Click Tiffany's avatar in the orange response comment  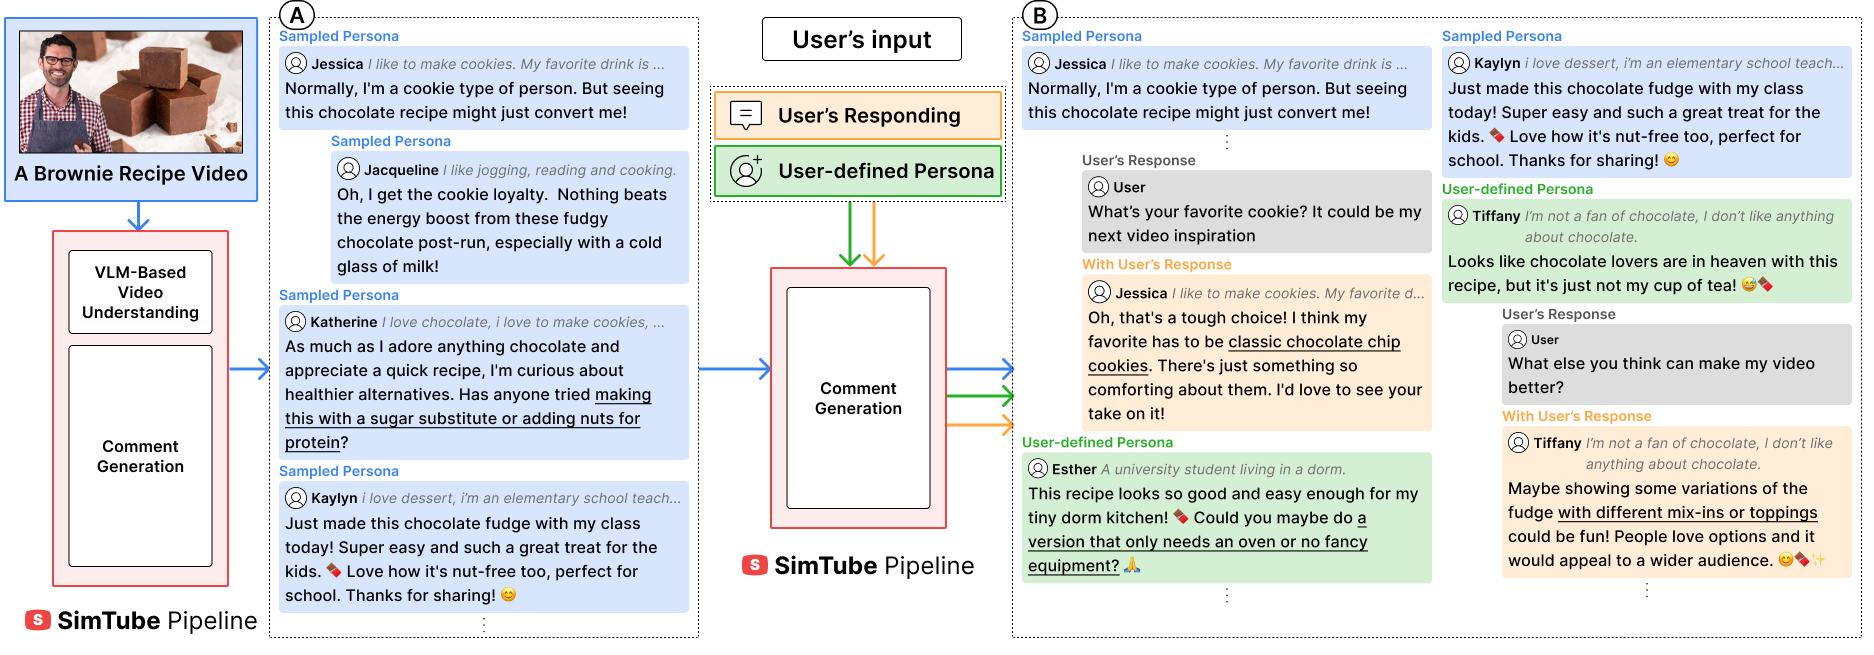(1518, 442)
